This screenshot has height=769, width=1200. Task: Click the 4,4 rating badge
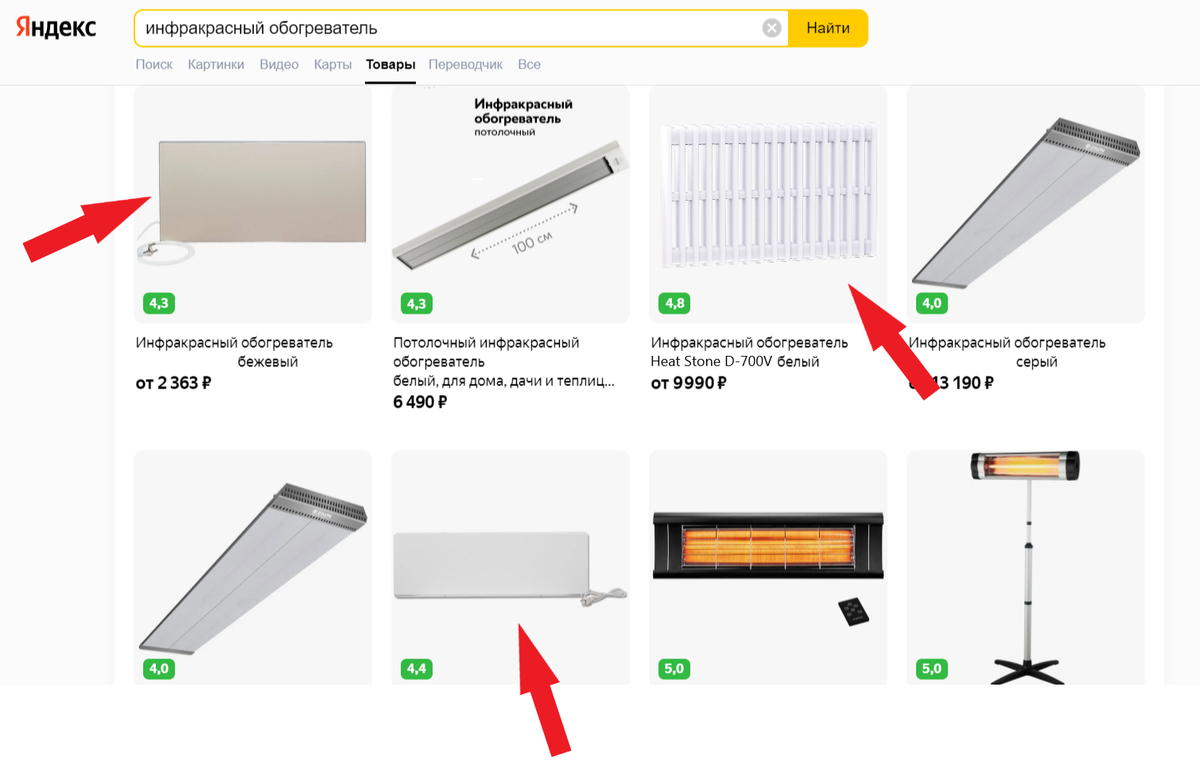[415, 668]
